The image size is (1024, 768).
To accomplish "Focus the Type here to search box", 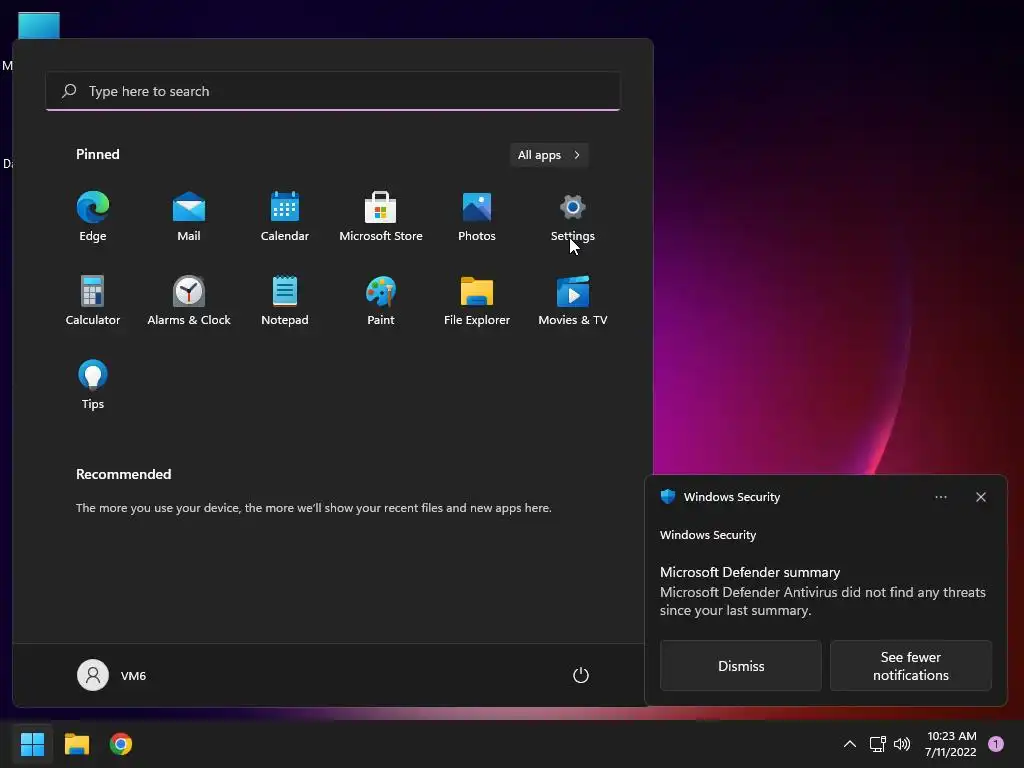I will pyautogui.click(x=333, y=91).
